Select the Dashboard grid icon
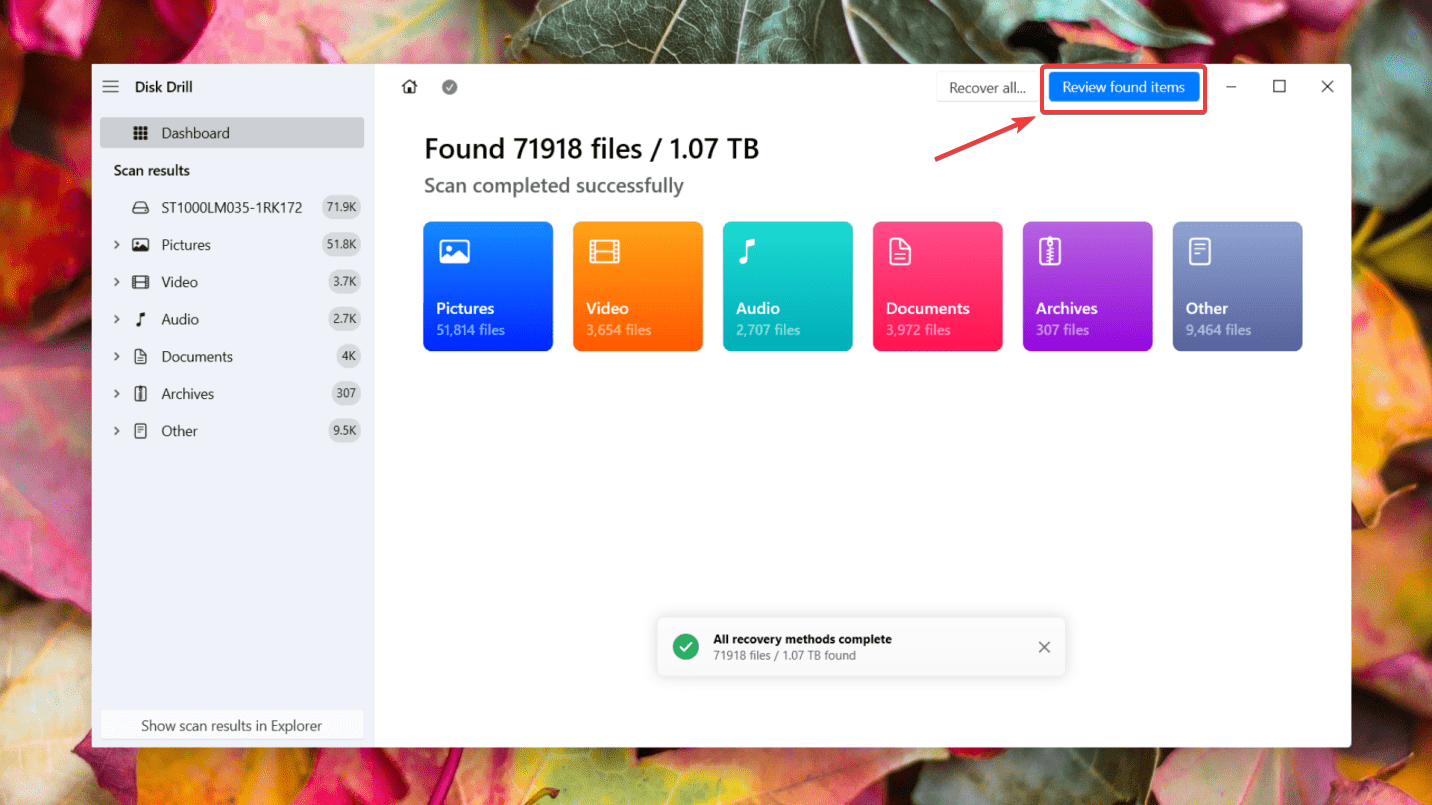The width and height of the screenshot is (1432, 805). click(x=141, y=133)
